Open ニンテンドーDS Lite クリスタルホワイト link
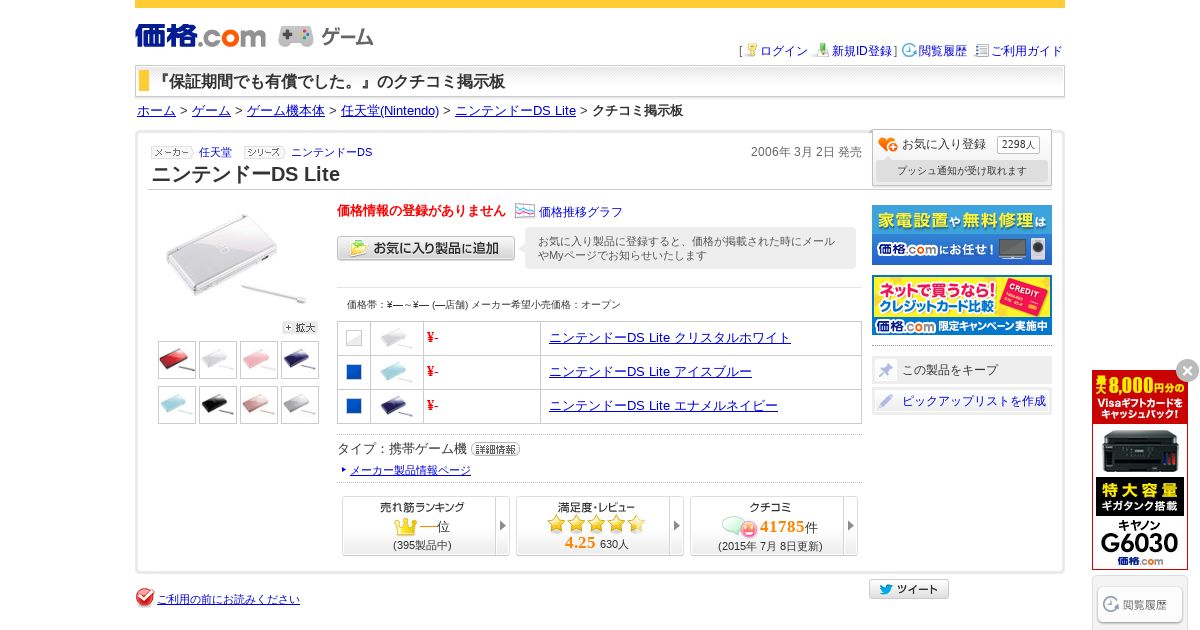The image size is (1200, 630). tap(670, 338)
